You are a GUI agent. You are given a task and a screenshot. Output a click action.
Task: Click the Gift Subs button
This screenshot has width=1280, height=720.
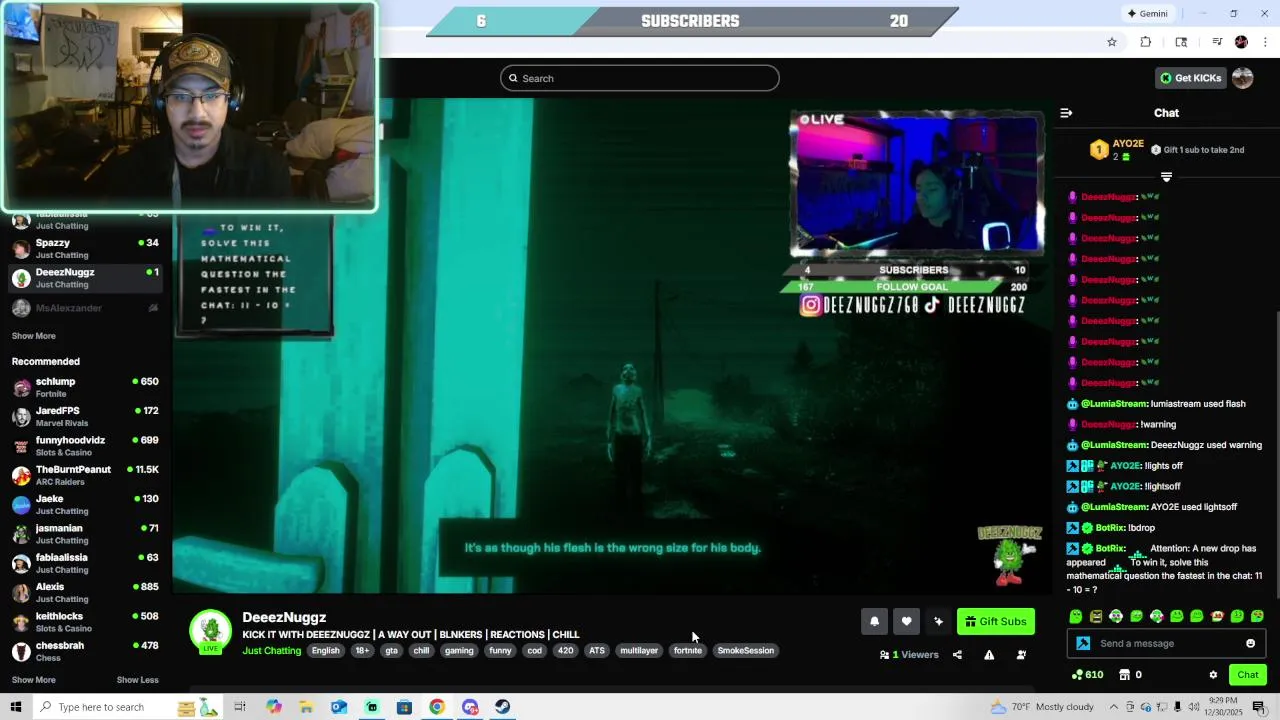[996, 622]
